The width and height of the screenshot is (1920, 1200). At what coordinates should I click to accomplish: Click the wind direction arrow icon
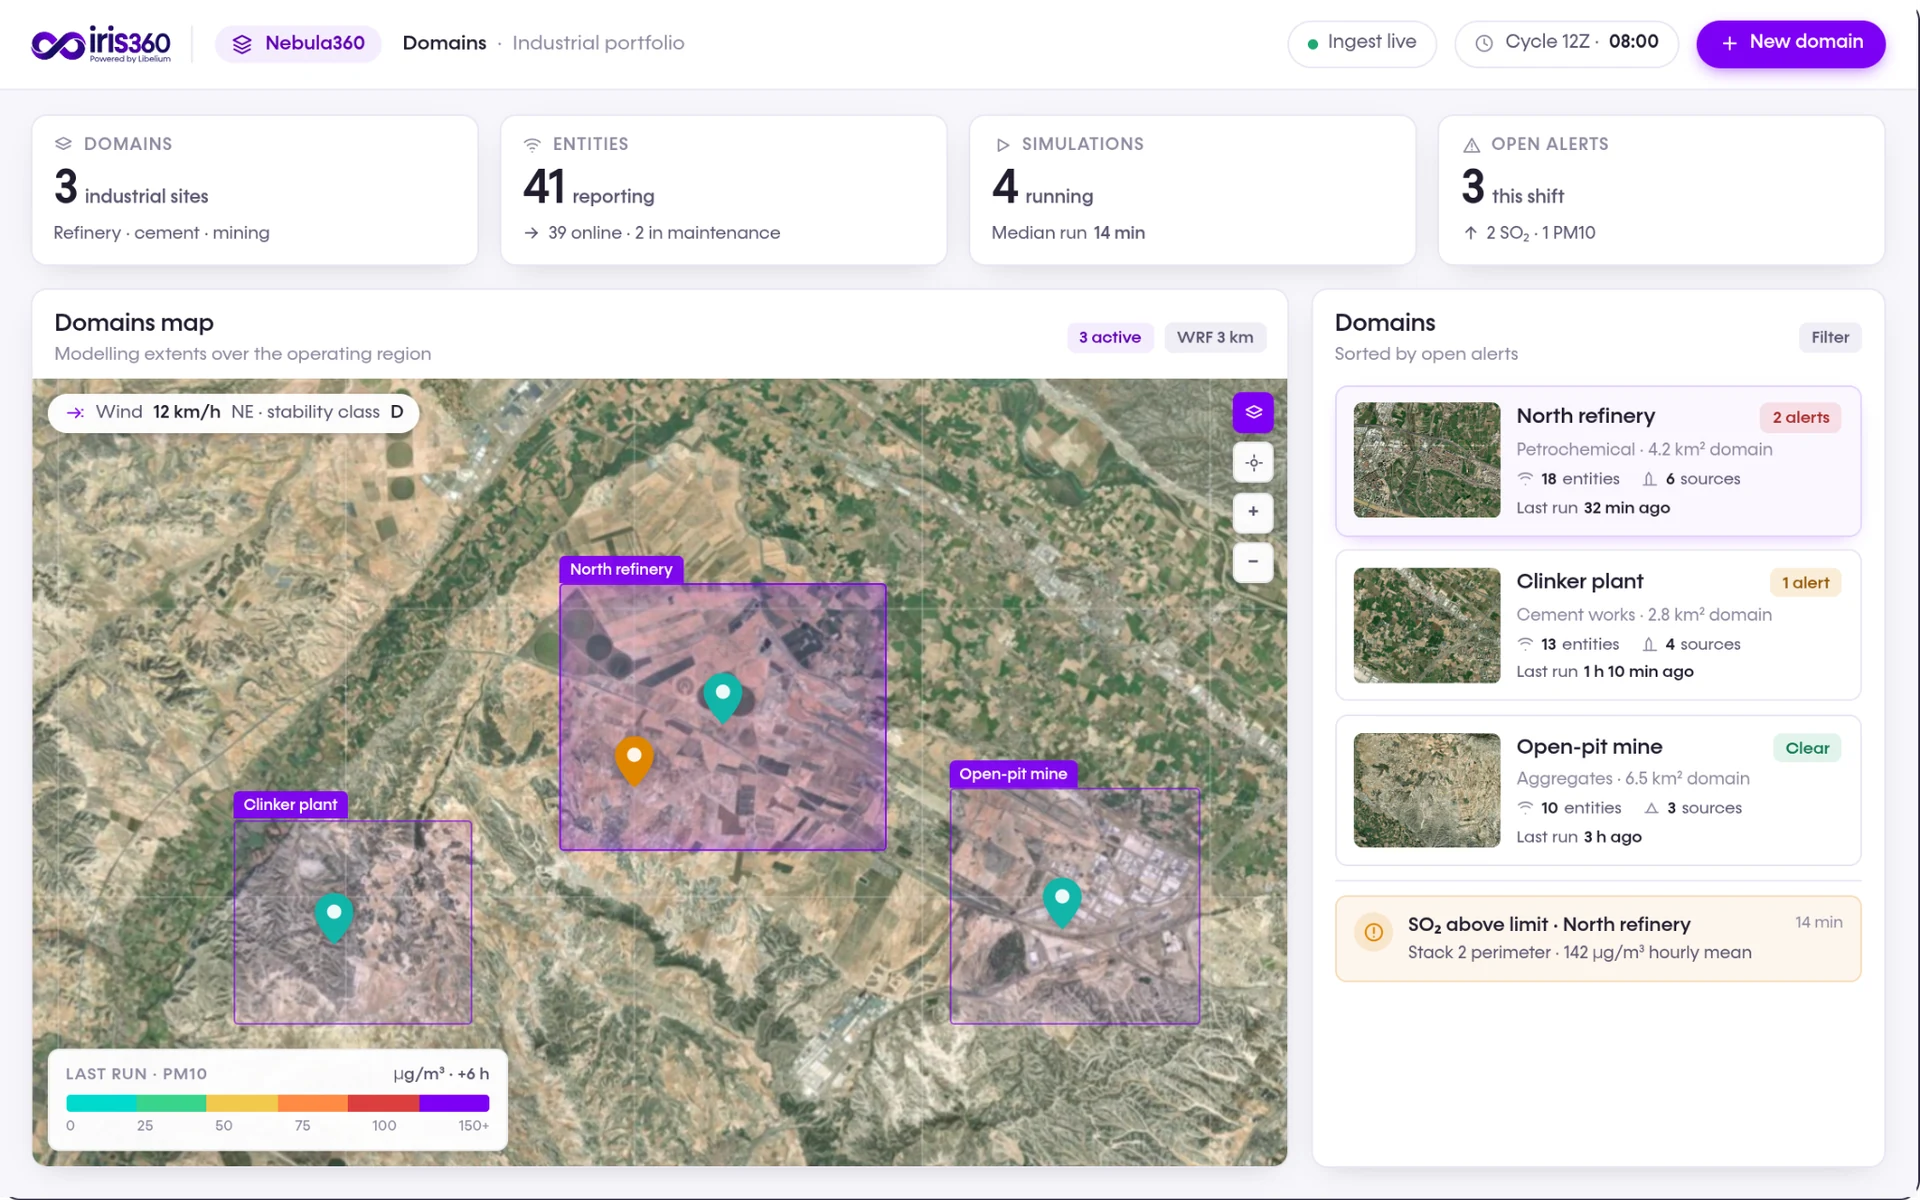[x=75, y=413]
